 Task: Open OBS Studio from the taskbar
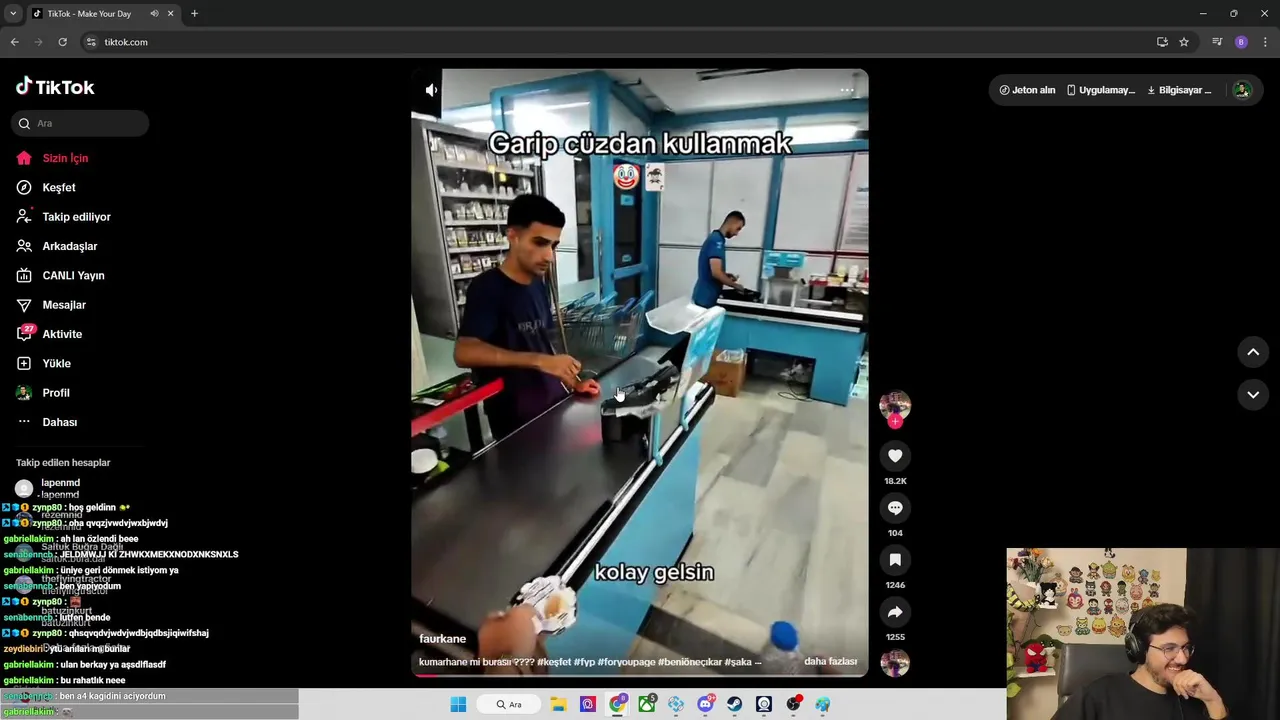(793, 704)
